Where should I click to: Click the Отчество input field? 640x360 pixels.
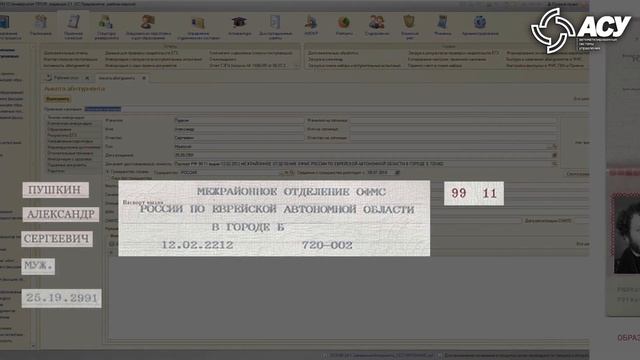(239, 138)
